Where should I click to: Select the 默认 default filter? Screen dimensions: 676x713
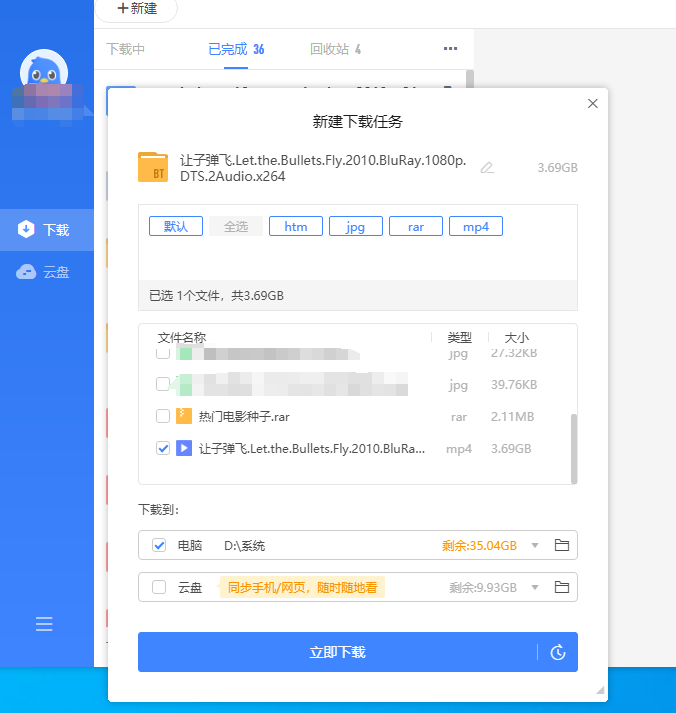176,226
